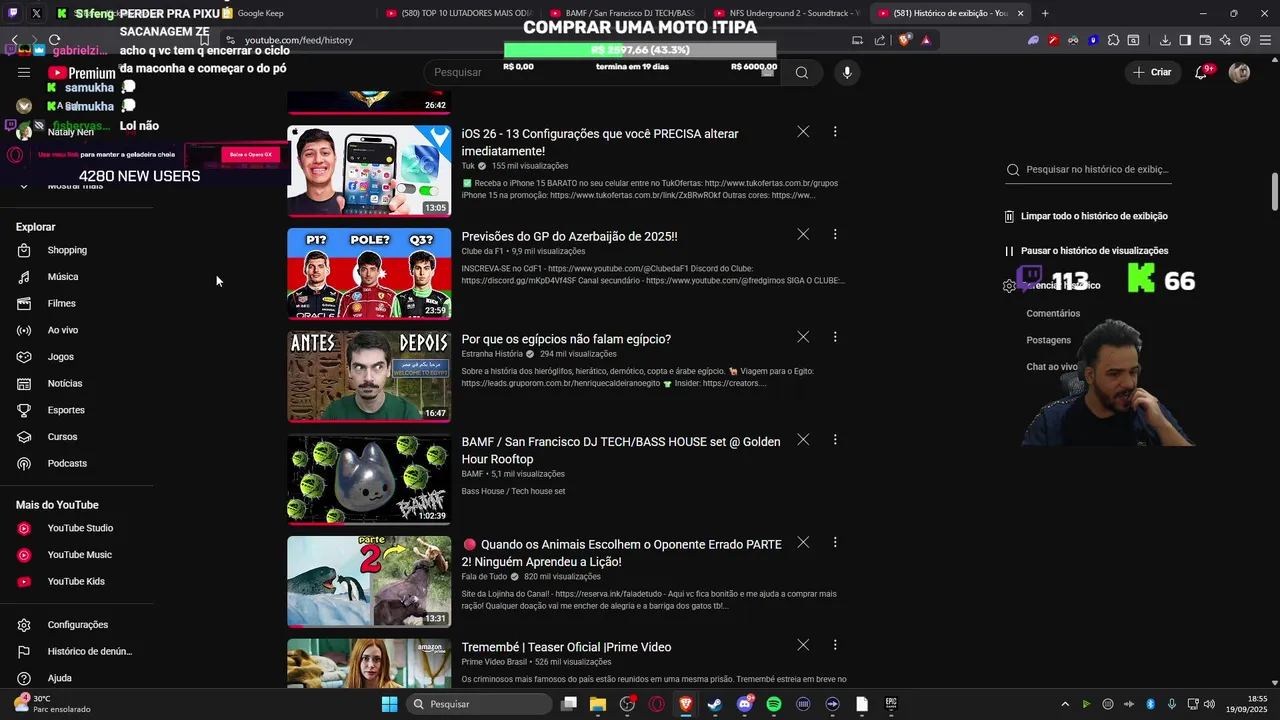The height and width of the screenshot is (720, 1280).
Task: Remove iOS 26 video from history
Action: (803, 132)
